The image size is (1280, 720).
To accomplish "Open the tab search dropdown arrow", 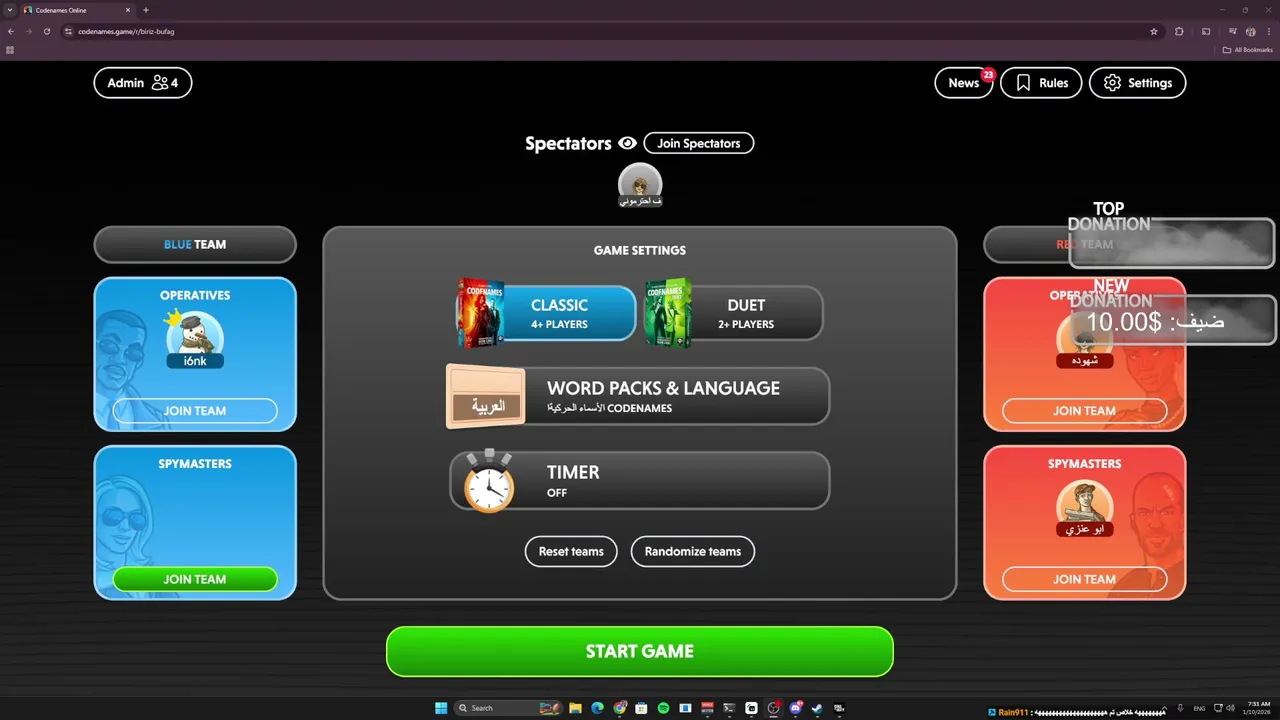I will click(x=9, y=10).
